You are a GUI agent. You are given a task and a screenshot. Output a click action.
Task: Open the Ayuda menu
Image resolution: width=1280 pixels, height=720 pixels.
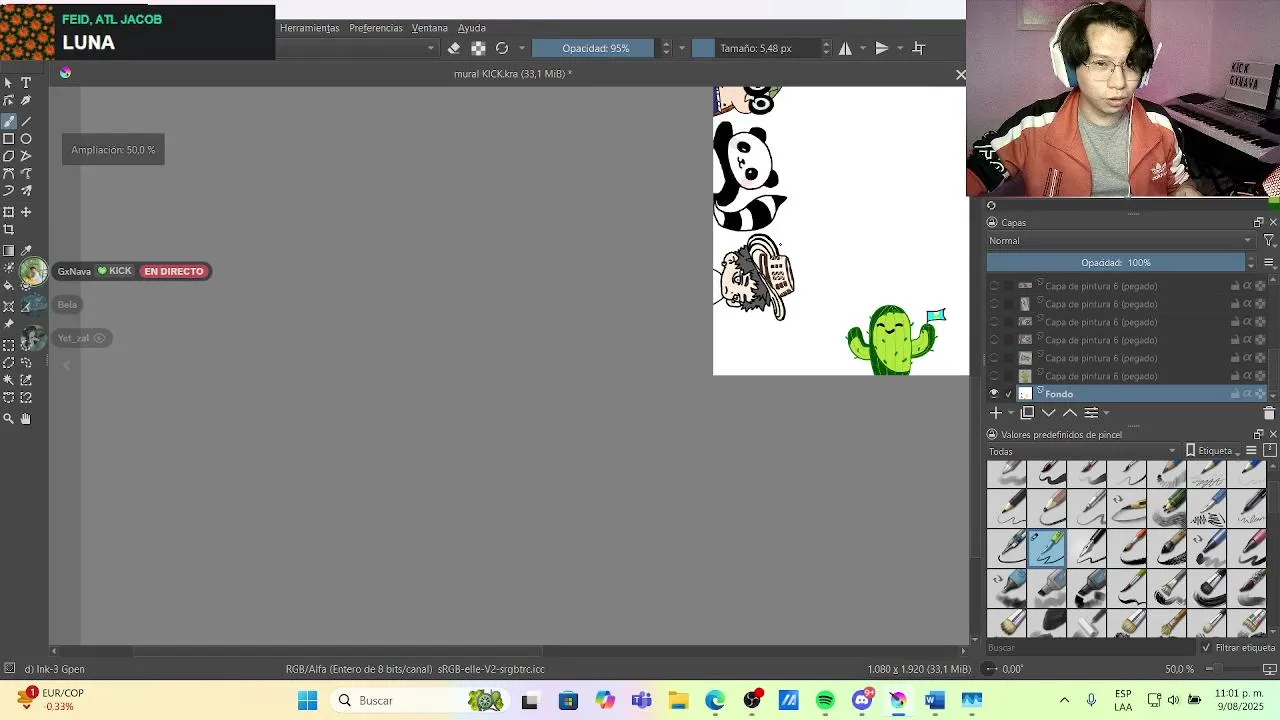[x=471, y=28]
